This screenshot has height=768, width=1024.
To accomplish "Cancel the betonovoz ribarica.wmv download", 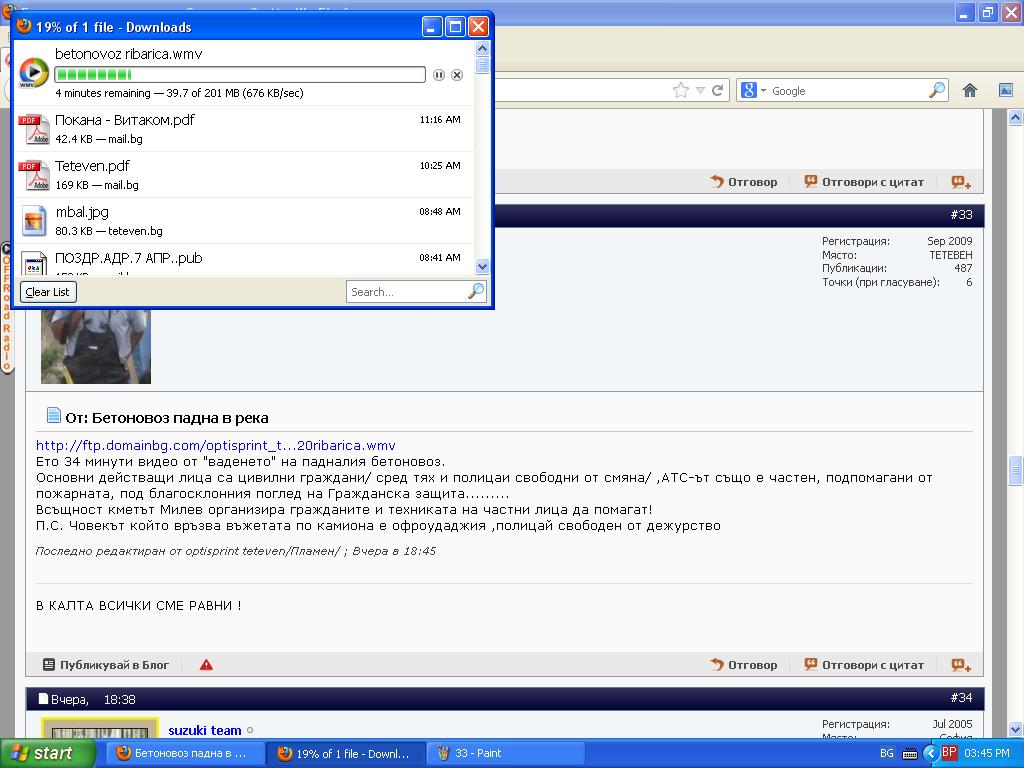I will [457, 75].
